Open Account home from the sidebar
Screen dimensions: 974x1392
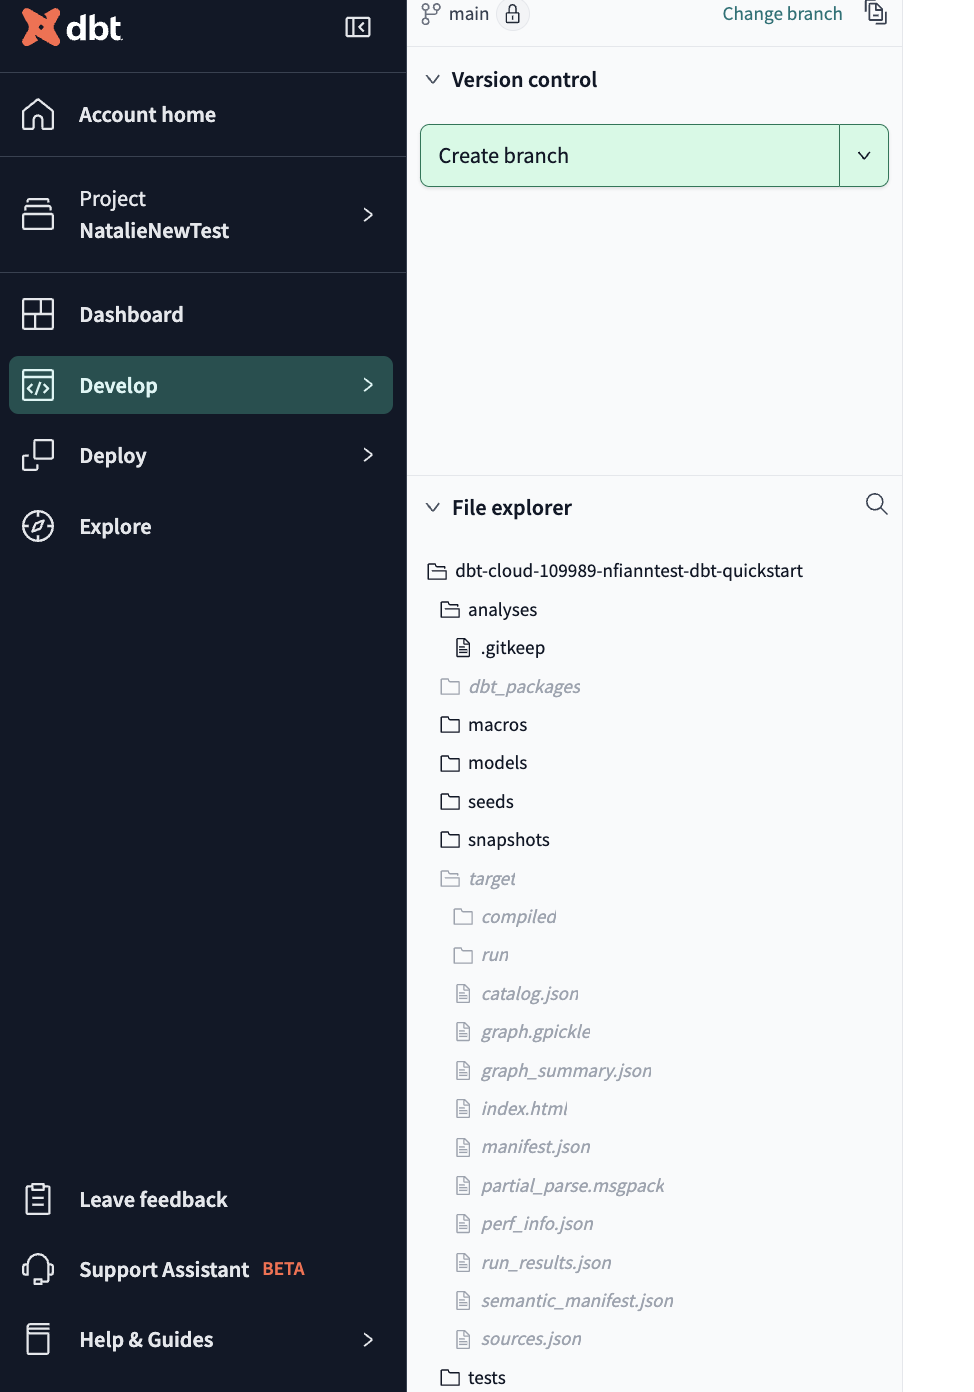(147, 115)
